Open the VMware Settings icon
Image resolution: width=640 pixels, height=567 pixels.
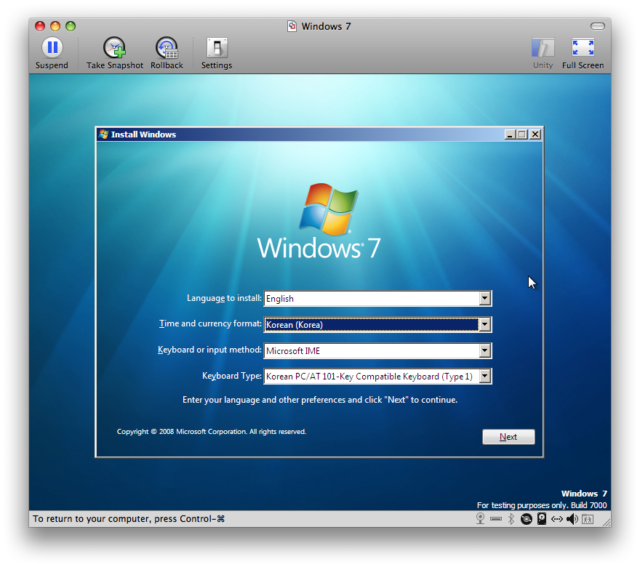point(217,47)
